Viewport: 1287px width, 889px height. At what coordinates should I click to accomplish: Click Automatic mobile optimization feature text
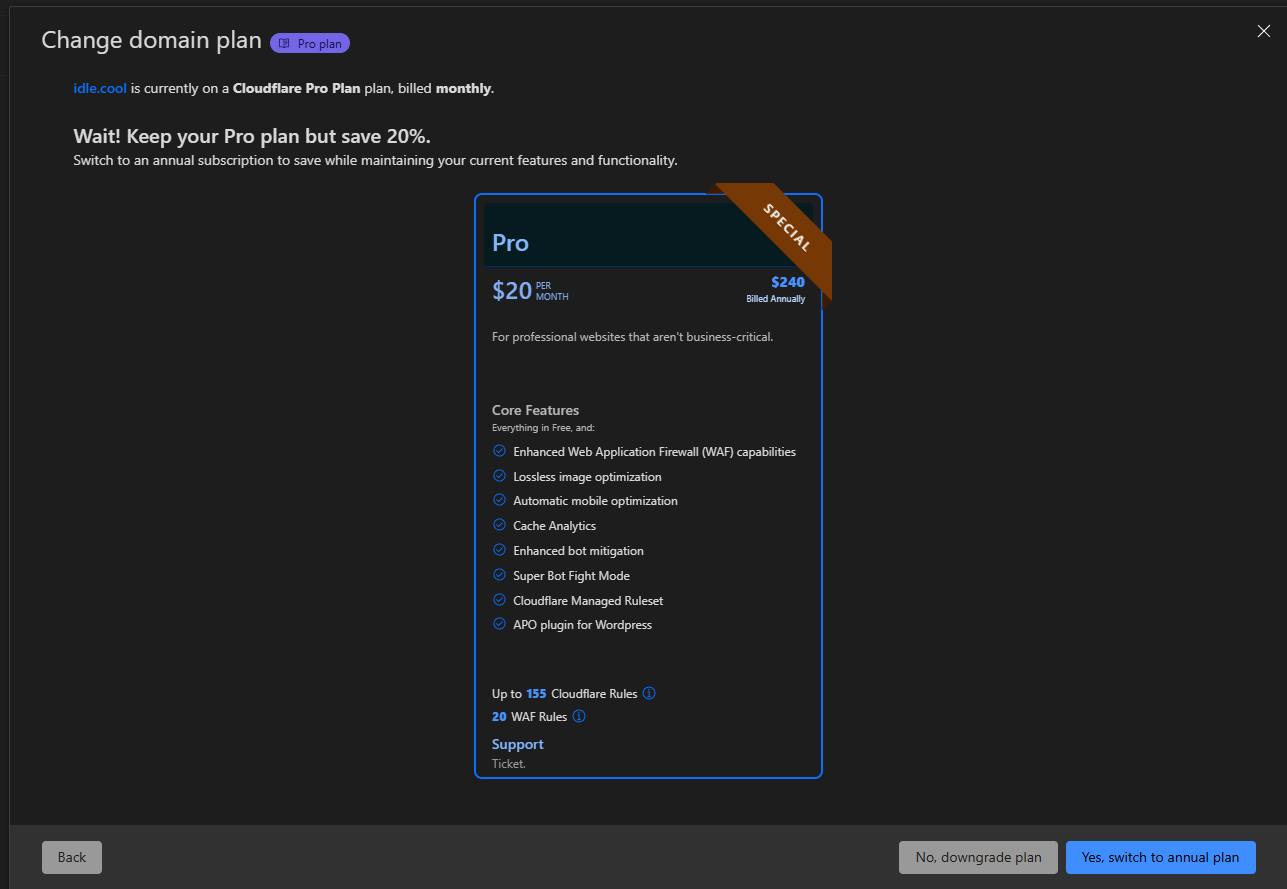(595, 501)
